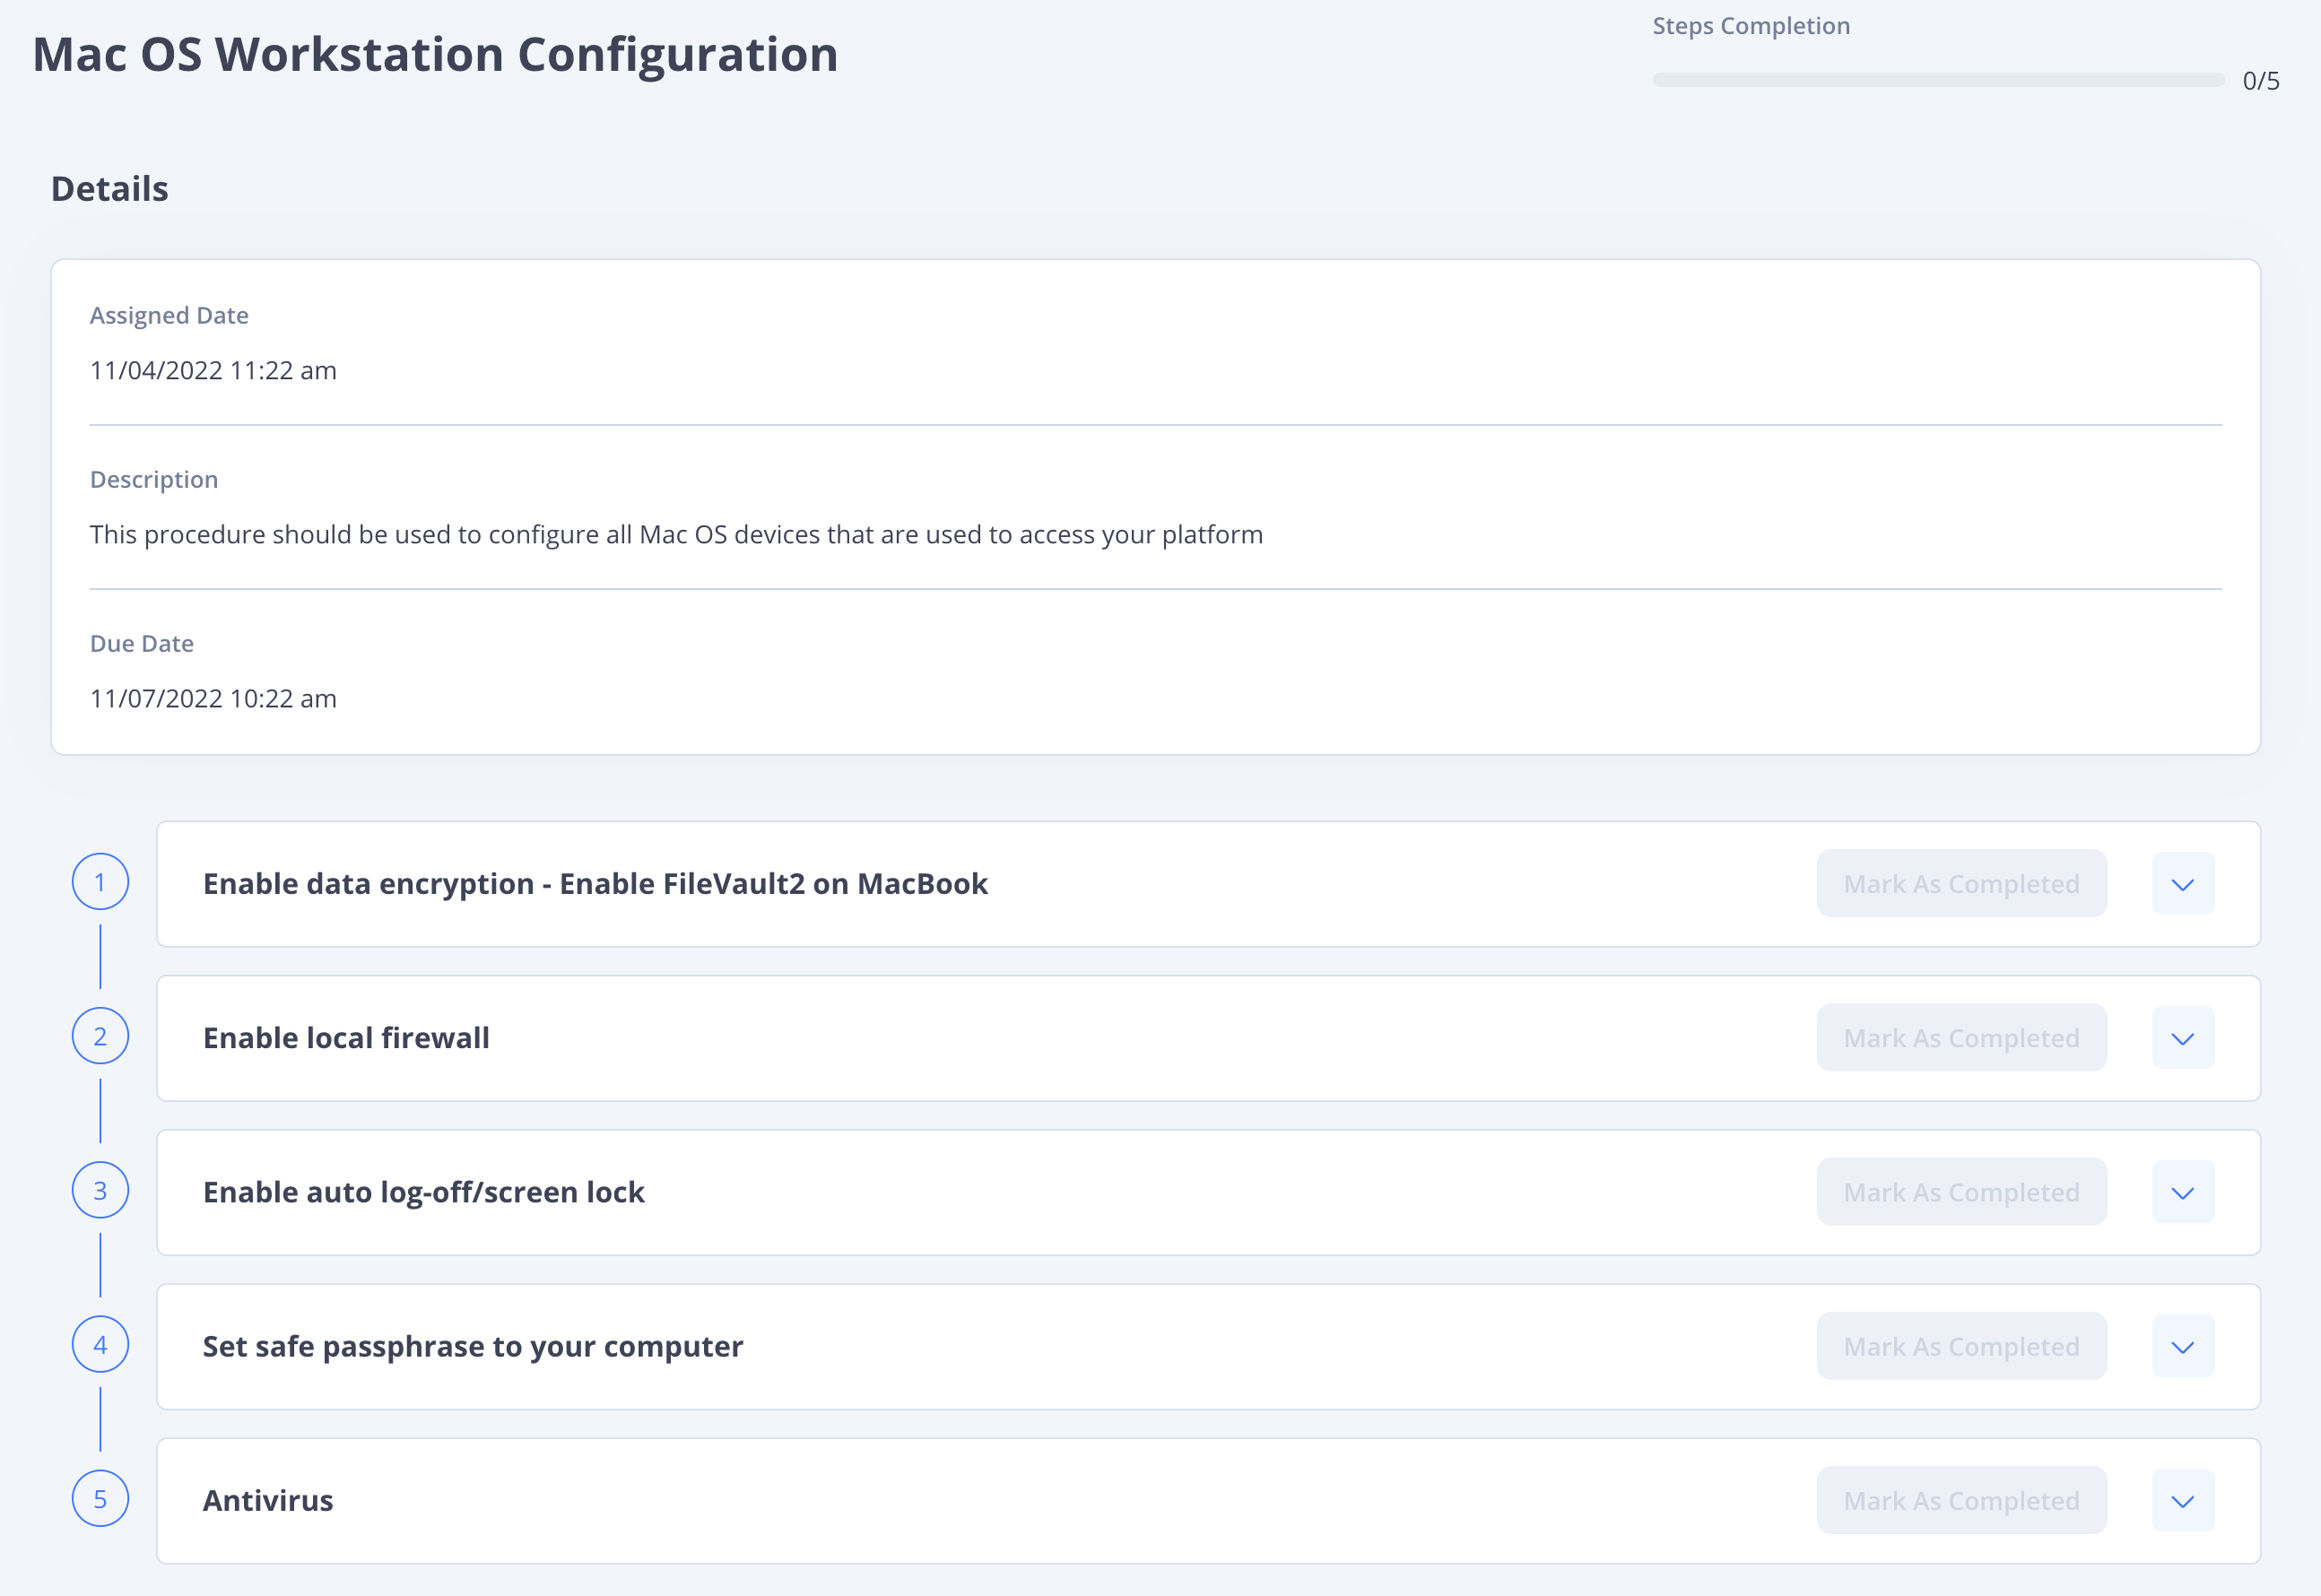Click the Antivirus step title
The image size is (2321, 1596).
point(268,1500)
